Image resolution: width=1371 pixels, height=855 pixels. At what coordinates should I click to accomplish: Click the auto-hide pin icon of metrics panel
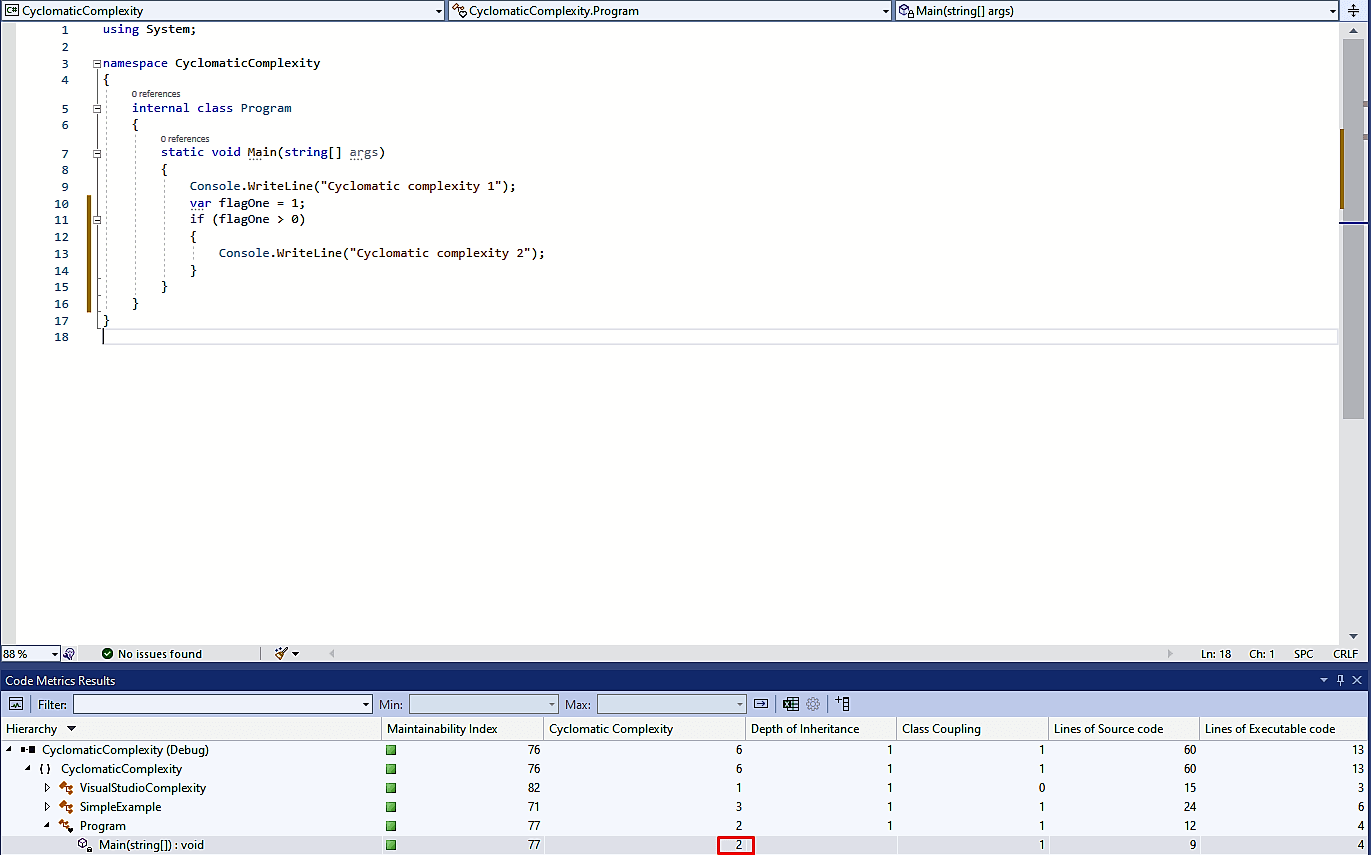[x=1340, y=680]
